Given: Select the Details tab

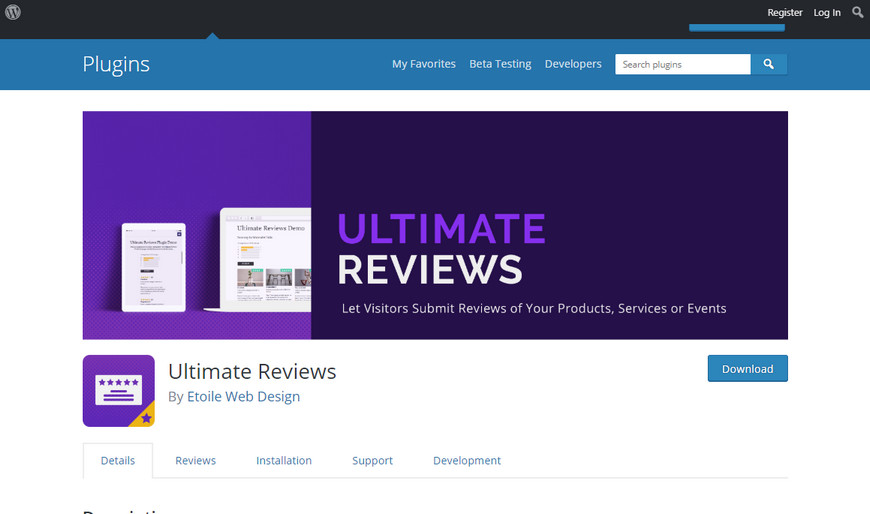Looking at the screenshot, I should 118,460.
